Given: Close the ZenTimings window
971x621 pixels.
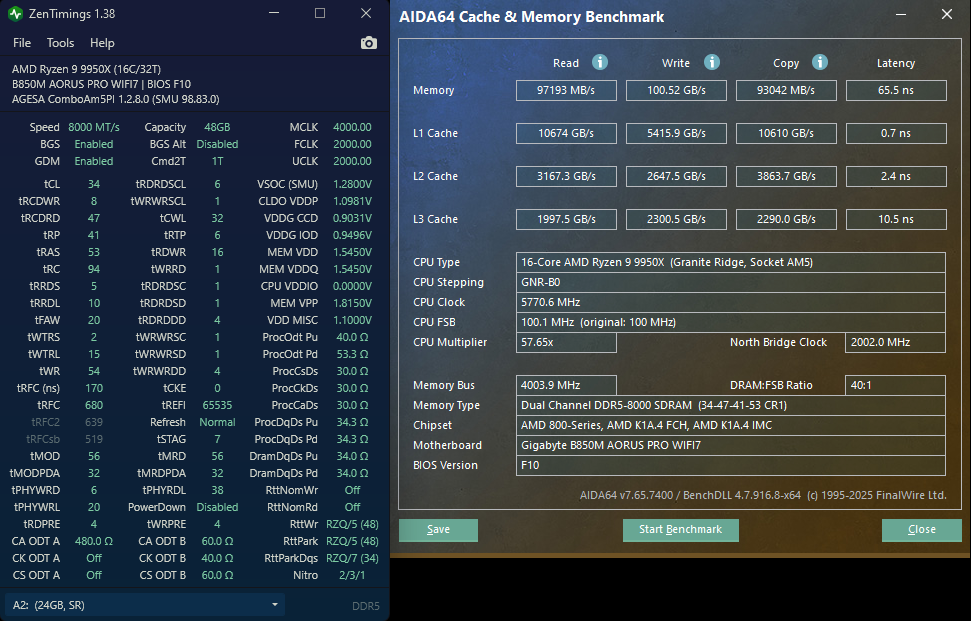Looking at the screenshot, I should point(366,13).
